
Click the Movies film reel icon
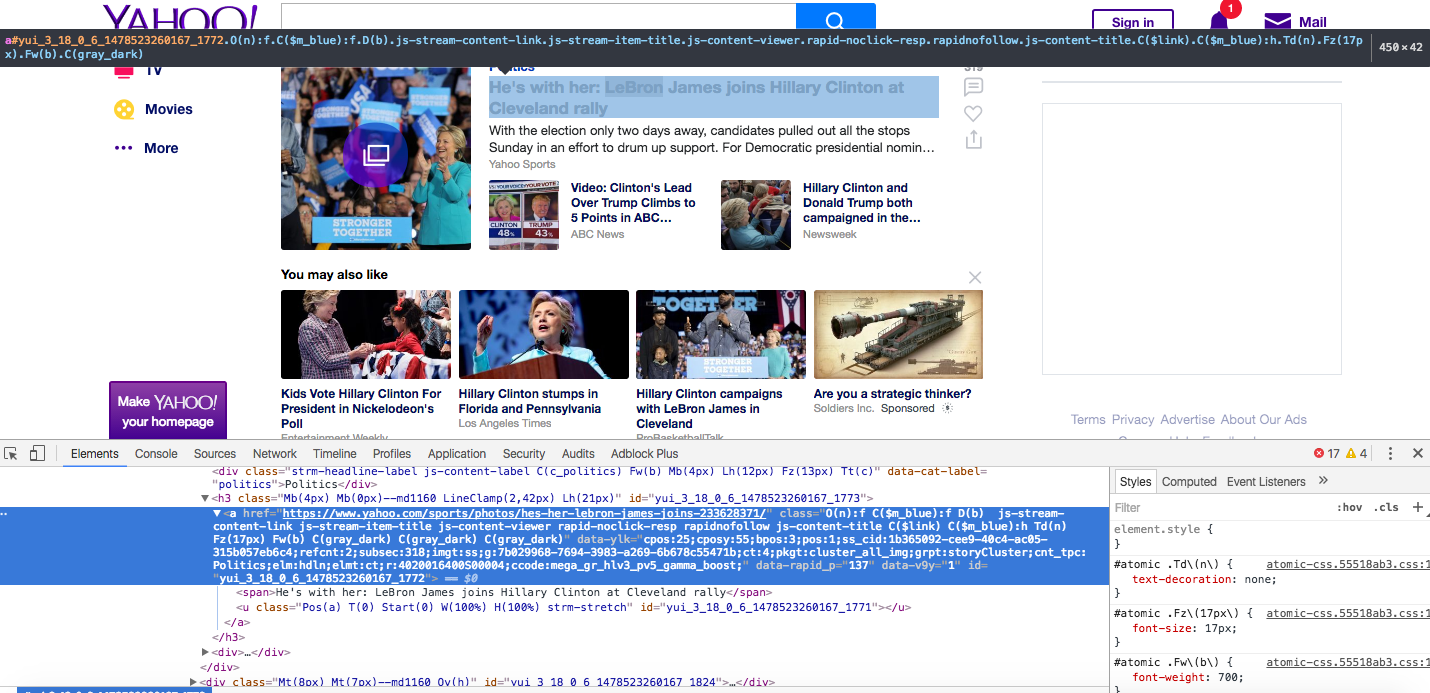tap(124, 110)
